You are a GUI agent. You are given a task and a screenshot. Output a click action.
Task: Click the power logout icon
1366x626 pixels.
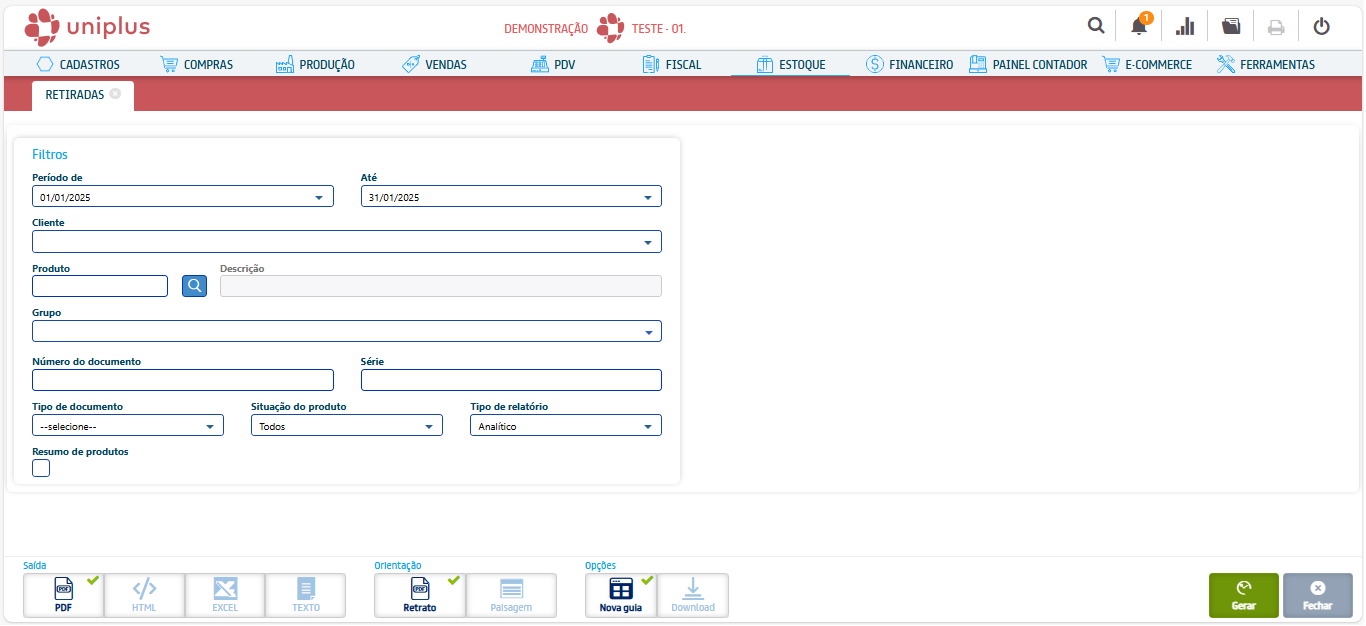coord(1321,26)
